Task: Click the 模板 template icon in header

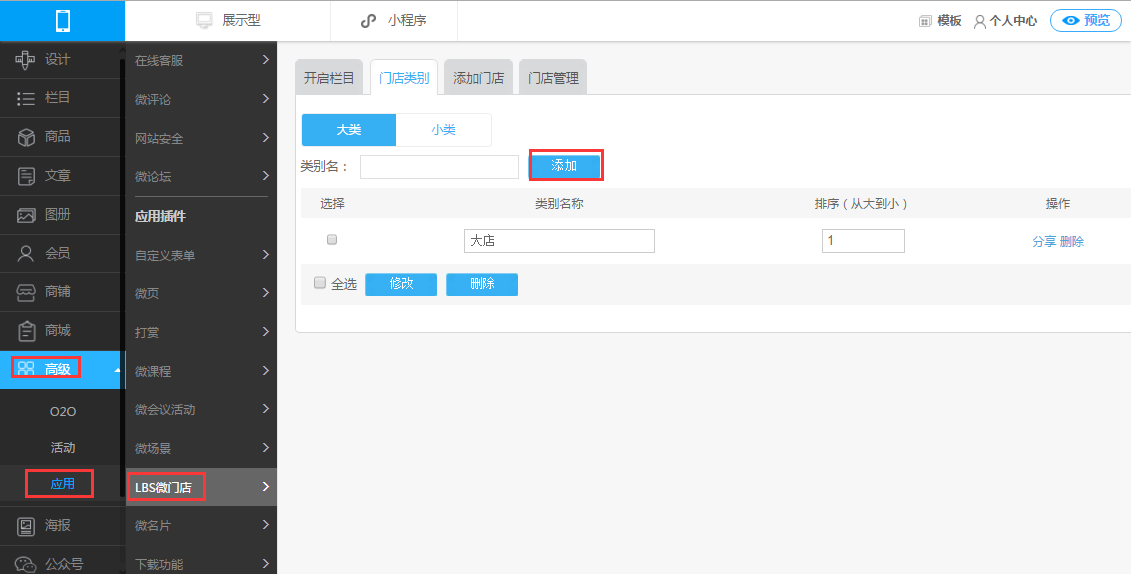Action: pyautogui.click(x=925, y=21)
